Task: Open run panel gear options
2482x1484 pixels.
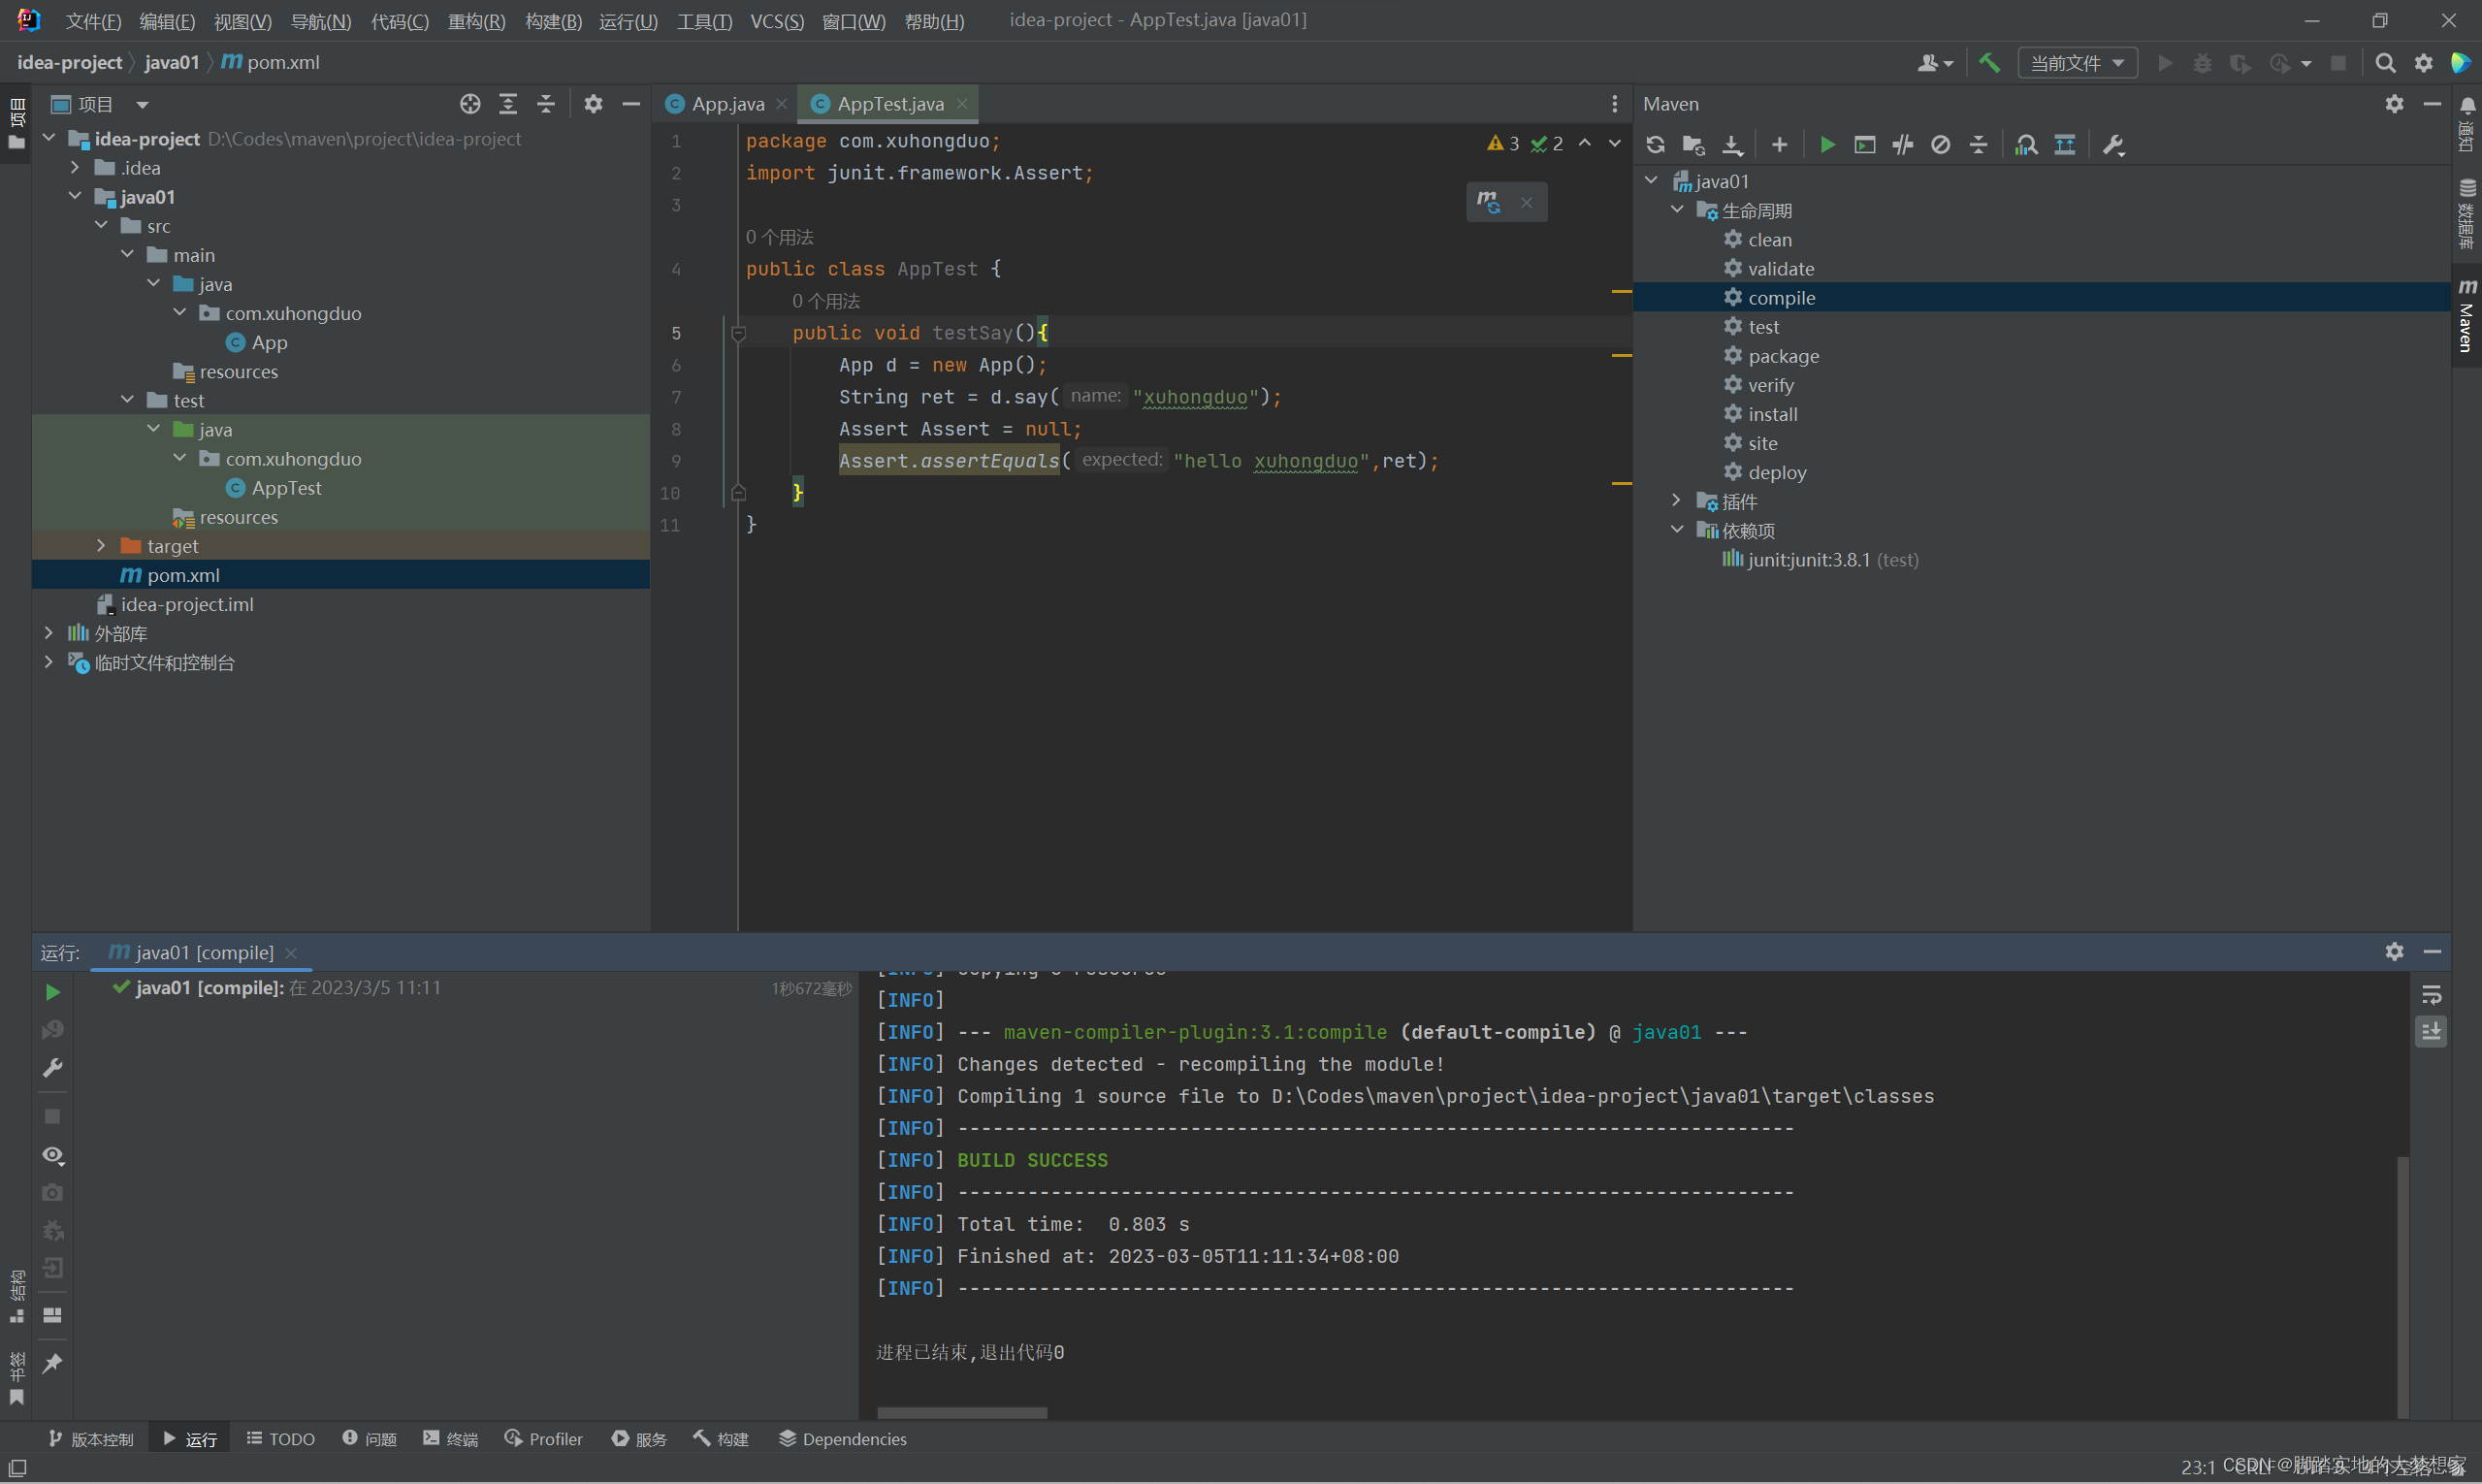Action: [x=2394, y=951]
